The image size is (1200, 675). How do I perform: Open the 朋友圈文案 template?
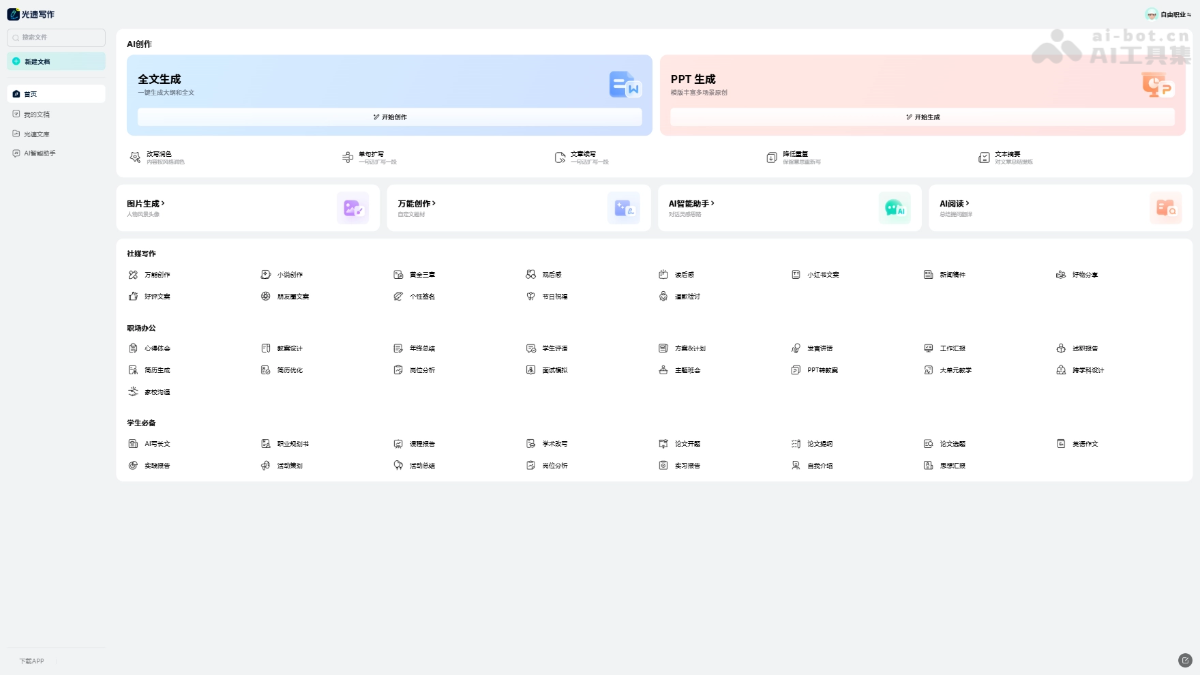click(x=285, y=296)
